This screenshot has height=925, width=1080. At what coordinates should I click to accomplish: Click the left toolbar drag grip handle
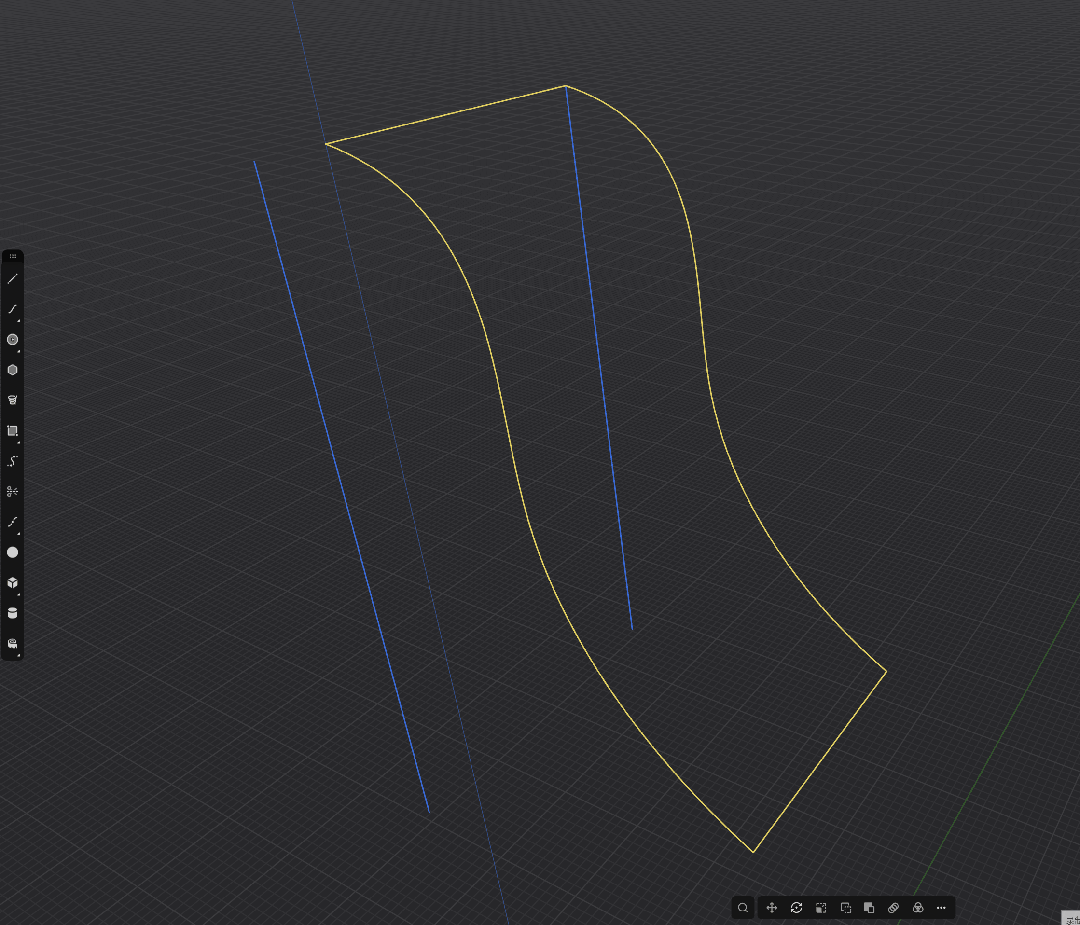pyautogui.click(x=12, y=256)
